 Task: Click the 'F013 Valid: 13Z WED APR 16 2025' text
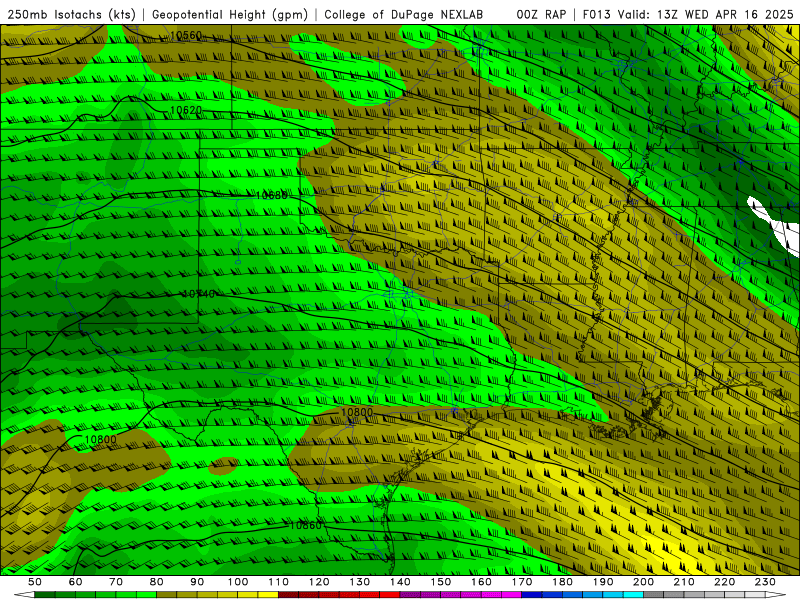[688, 15]
